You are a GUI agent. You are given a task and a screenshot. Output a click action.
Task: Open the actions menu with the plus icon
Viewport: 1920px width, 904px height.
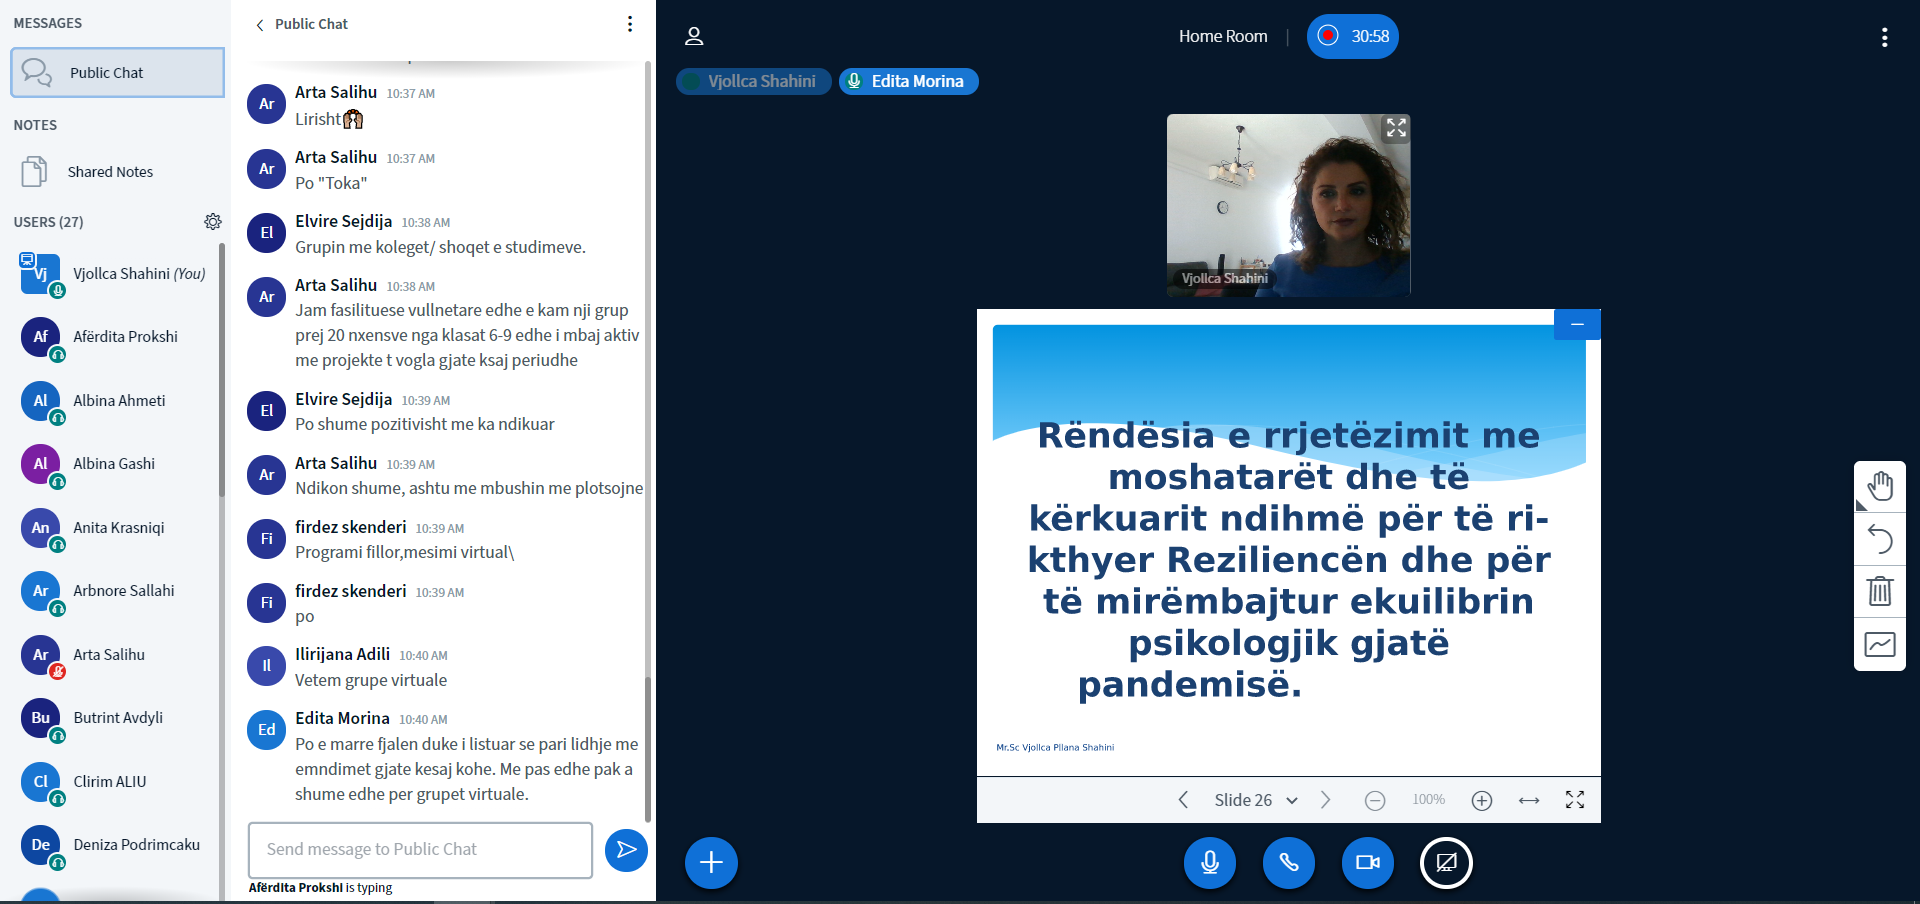(x=710, y=862)
